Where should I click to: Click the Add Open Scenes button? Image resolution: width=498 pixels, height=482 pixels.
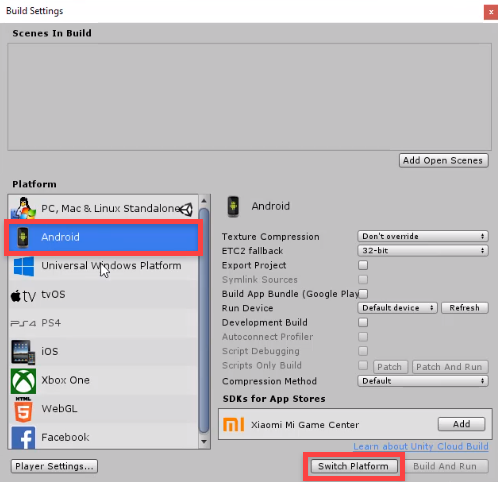[x=444, y=161]
